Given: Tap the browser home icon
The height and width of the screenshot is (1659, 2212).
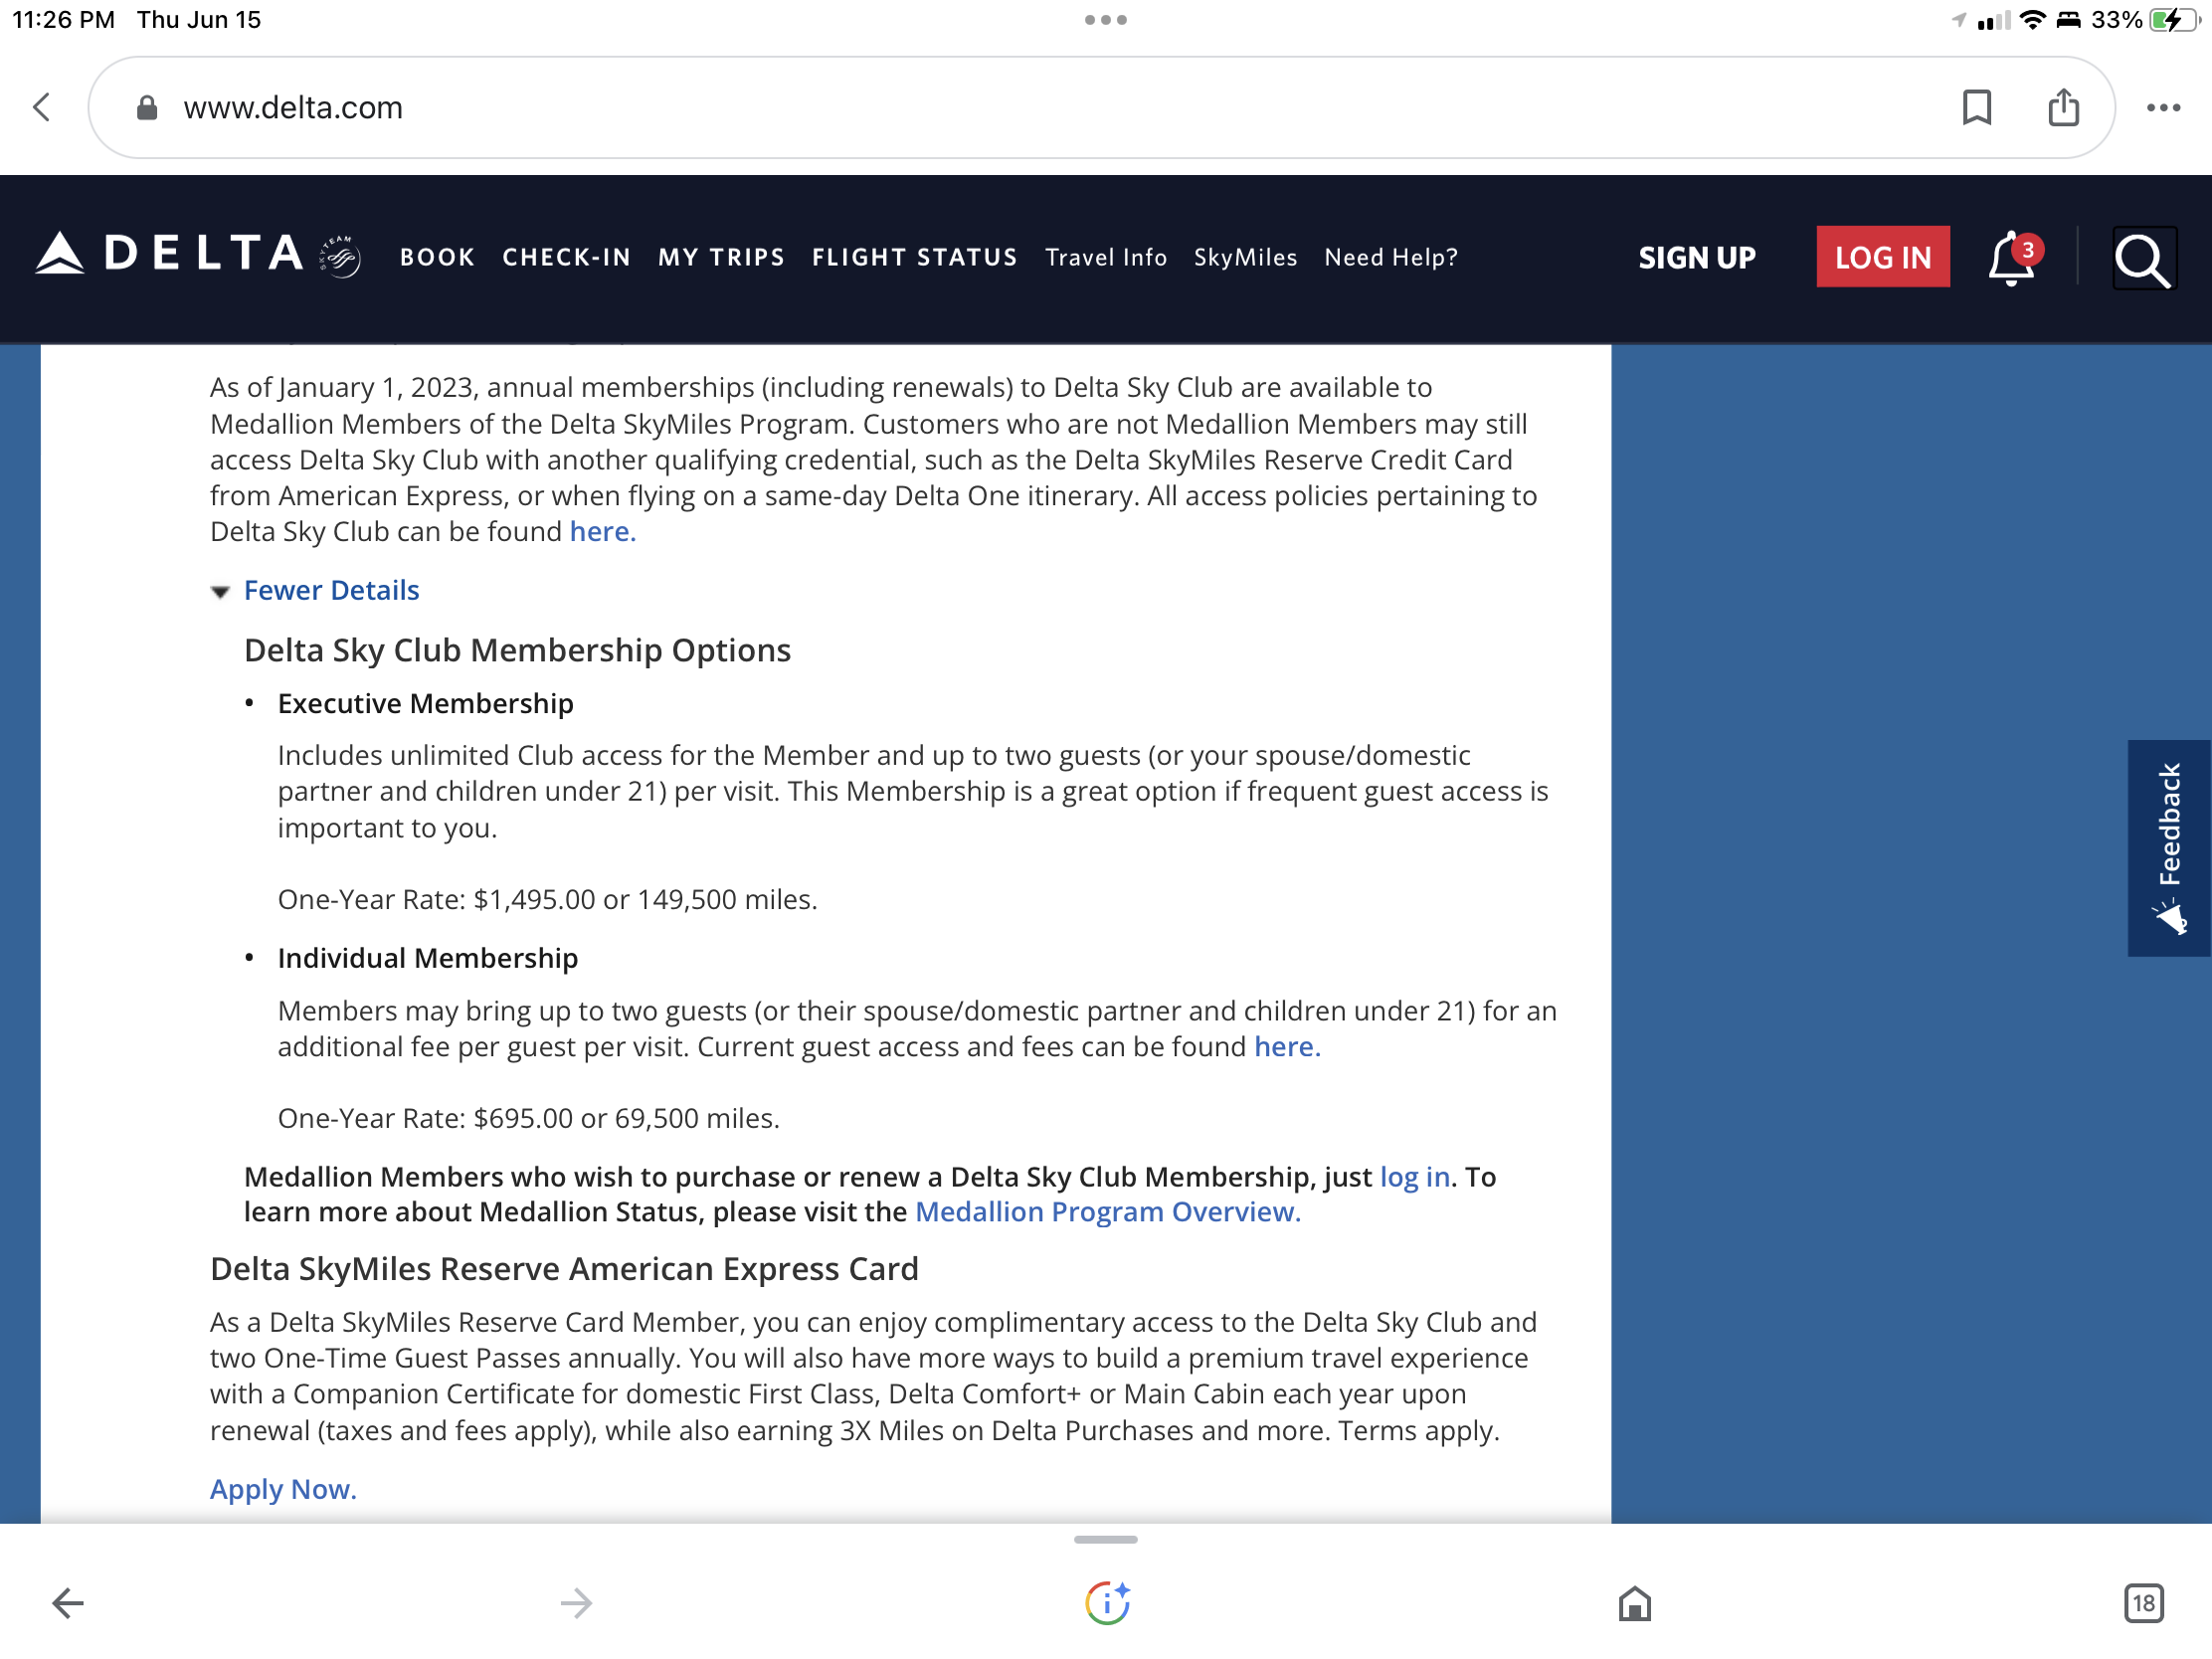Looking at the screenshot, I should tap(1634, 1603).
